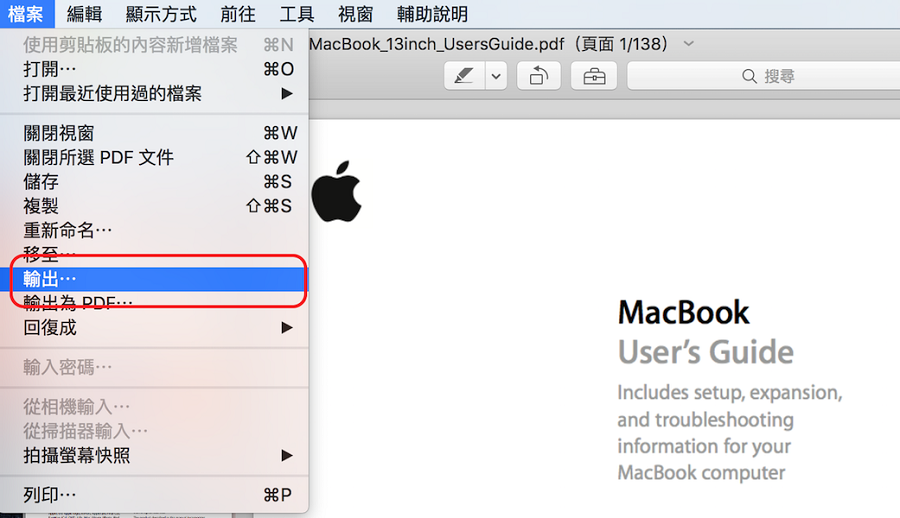900x518 pixels.
Task: Choose 列印… from the File menu
Action: coord(154,494)
